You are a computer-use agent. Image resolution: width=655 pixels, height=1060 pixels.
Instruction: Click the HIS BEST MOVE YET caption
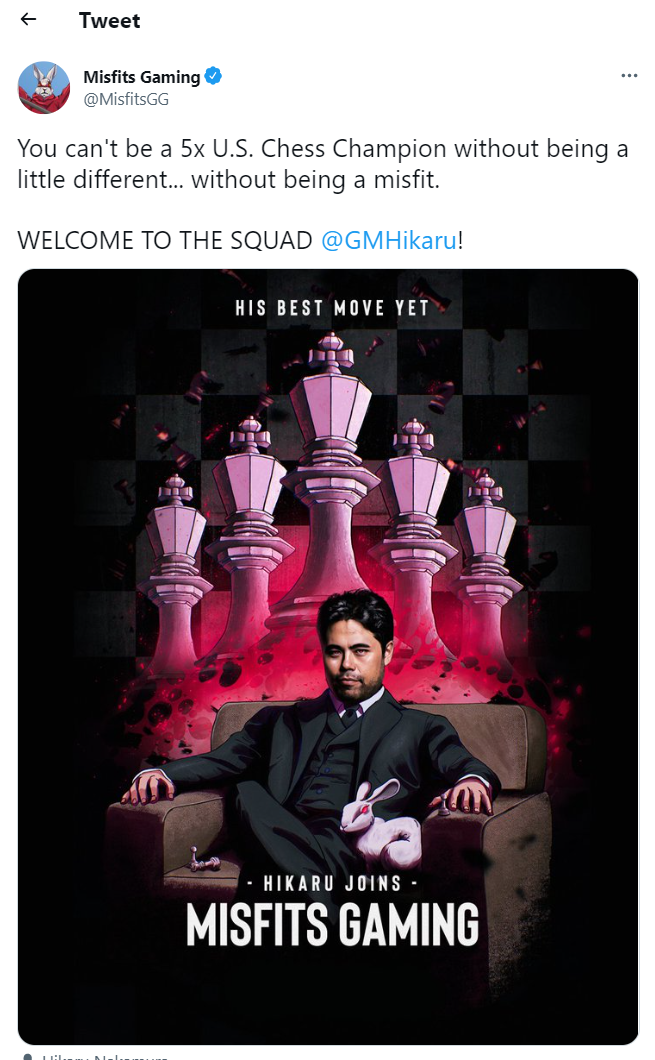point(332,308)
